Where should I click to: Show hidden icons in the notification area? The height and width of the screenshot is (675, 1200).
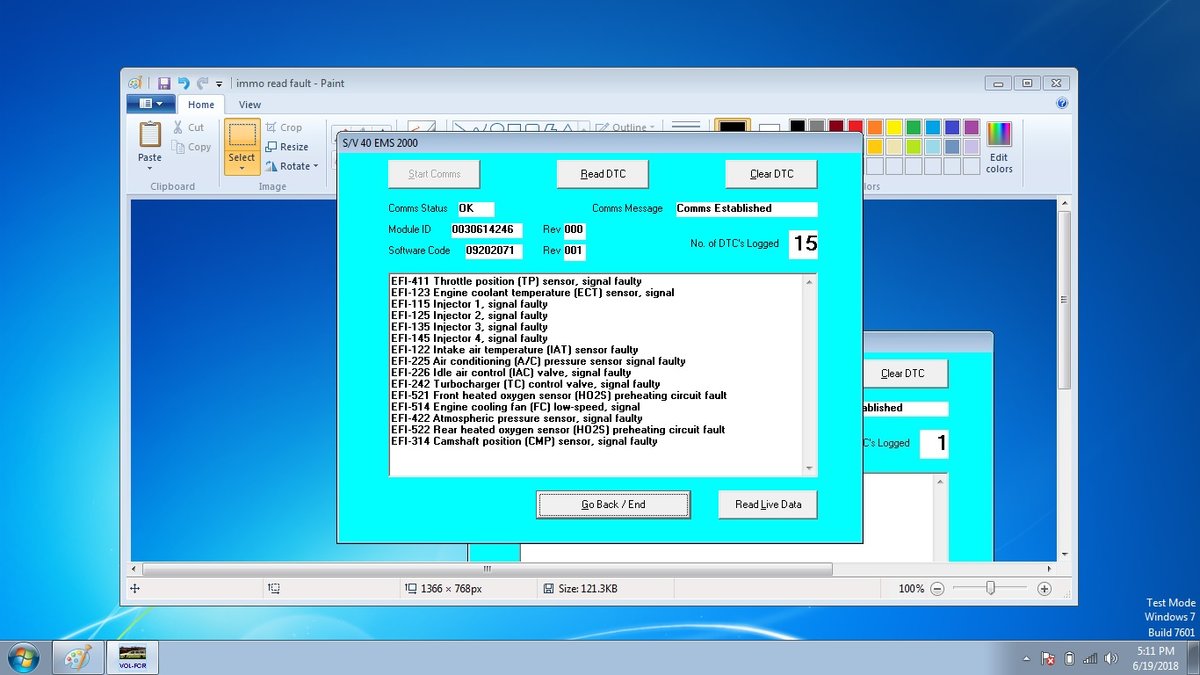[1025, 658]
